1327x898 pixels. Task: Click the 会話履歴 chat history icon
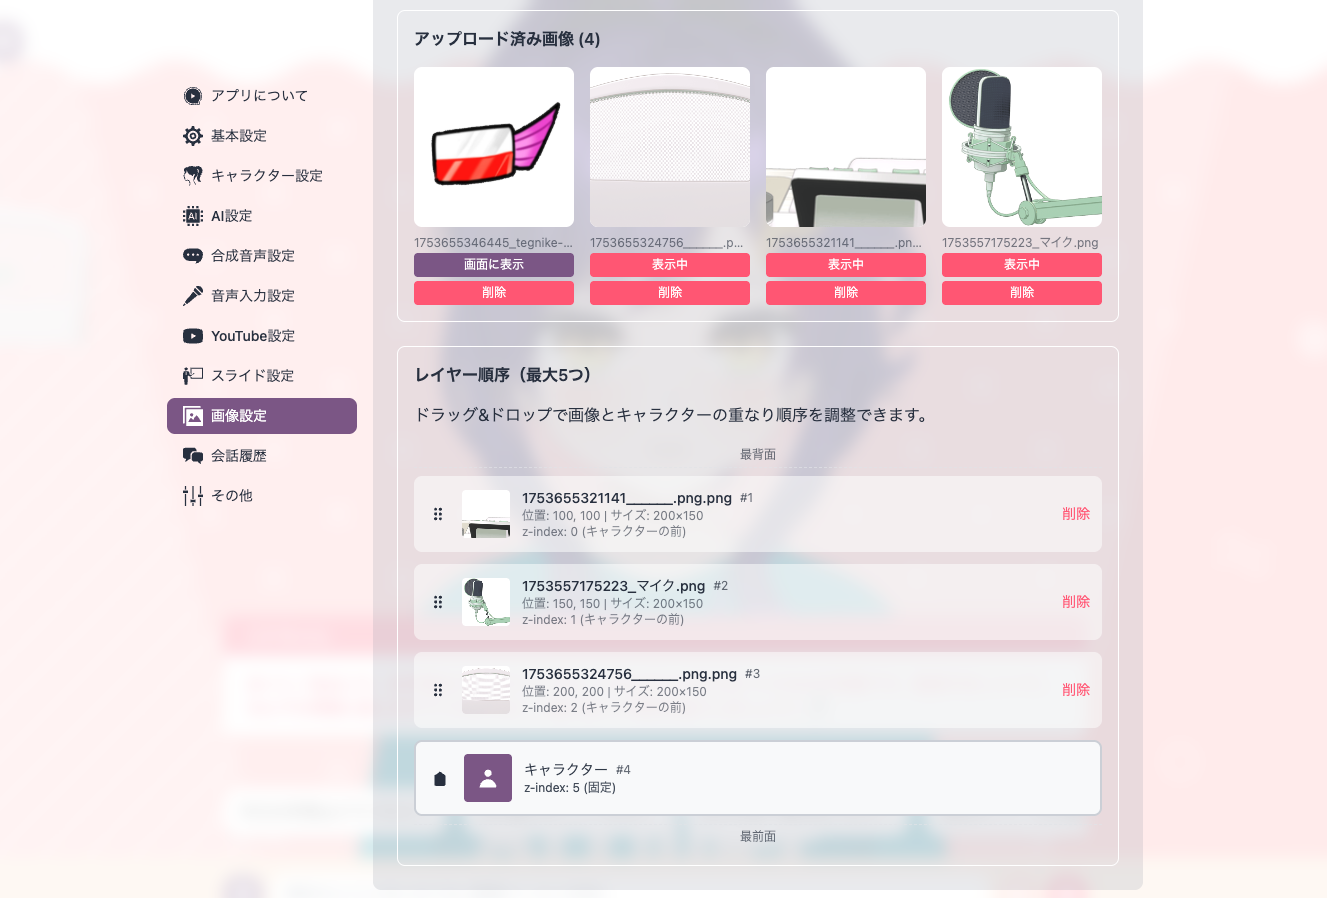point(191,455)
